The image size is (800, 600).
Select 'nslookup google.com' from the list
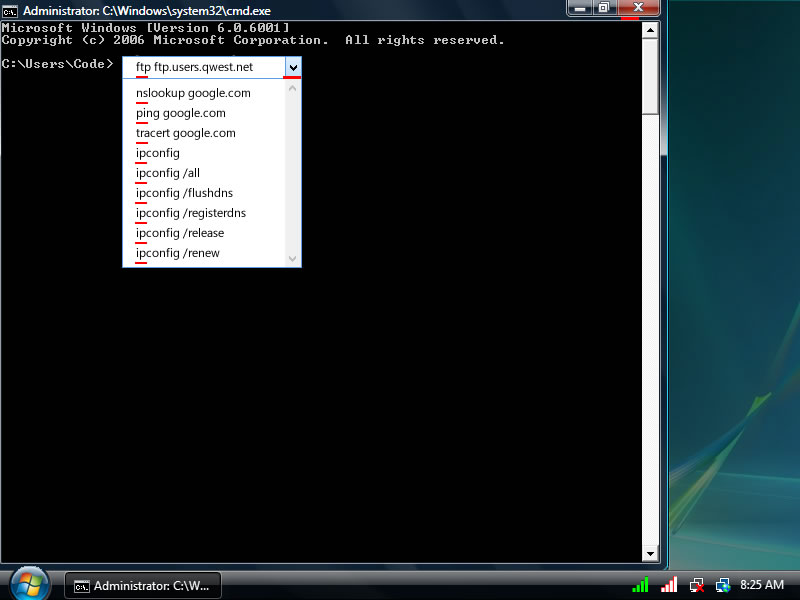coord(193,93)
